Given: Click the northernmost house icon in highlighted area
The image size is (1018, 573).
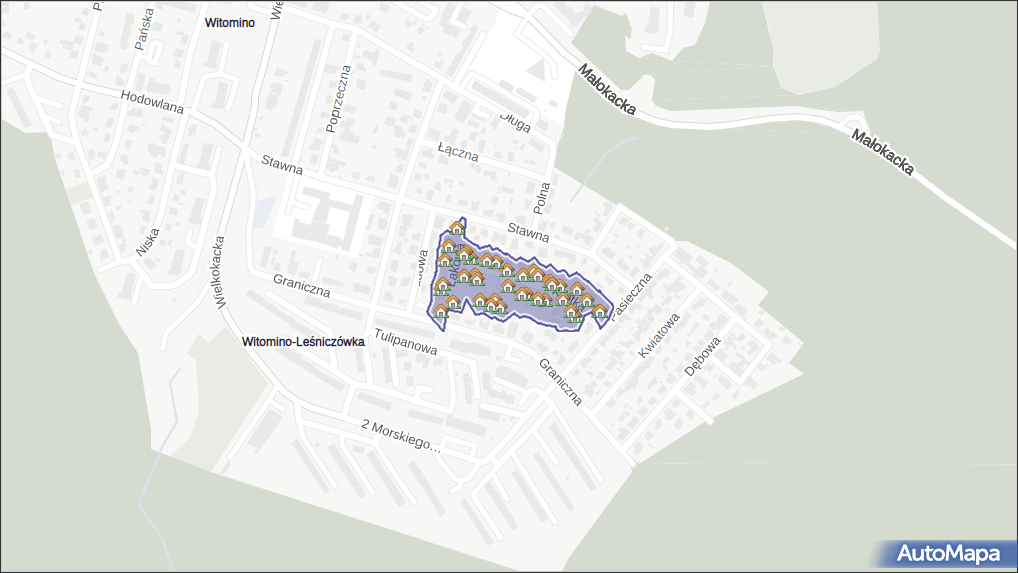Looking at the screenshot, I should [x=457, y=228].
